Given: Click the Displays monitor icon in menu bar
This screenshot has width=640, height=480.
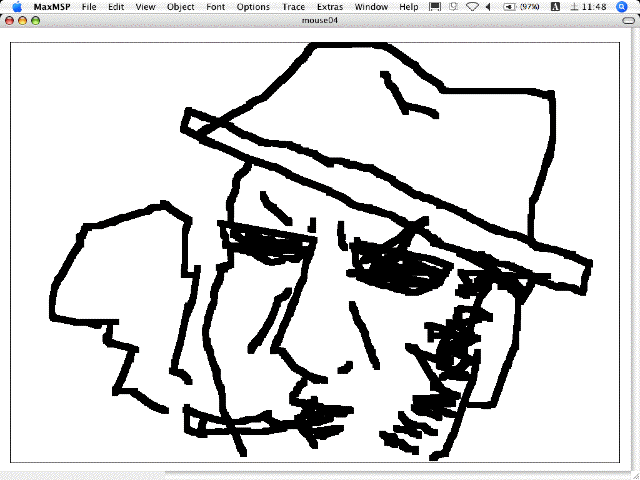Looking at the screenshot, I should 435,7.
